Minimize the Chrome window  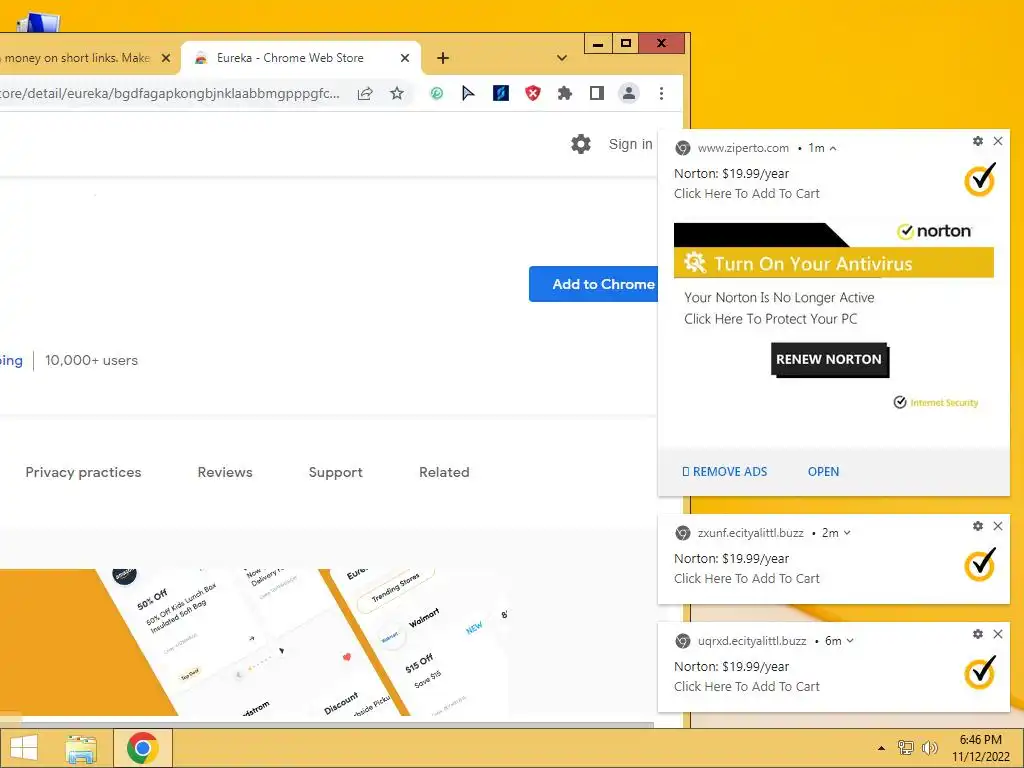coord(598,43)
